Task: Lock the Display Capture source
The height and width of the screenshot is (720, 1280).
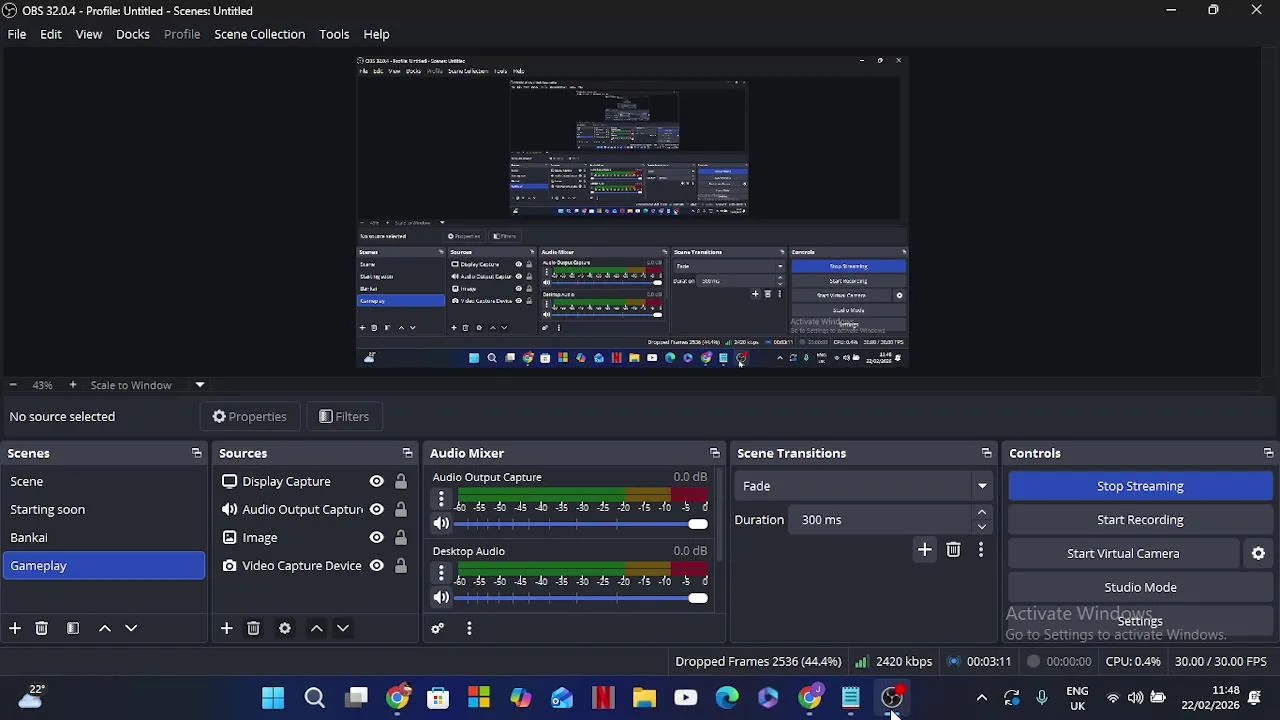Action: pos(401,481)
